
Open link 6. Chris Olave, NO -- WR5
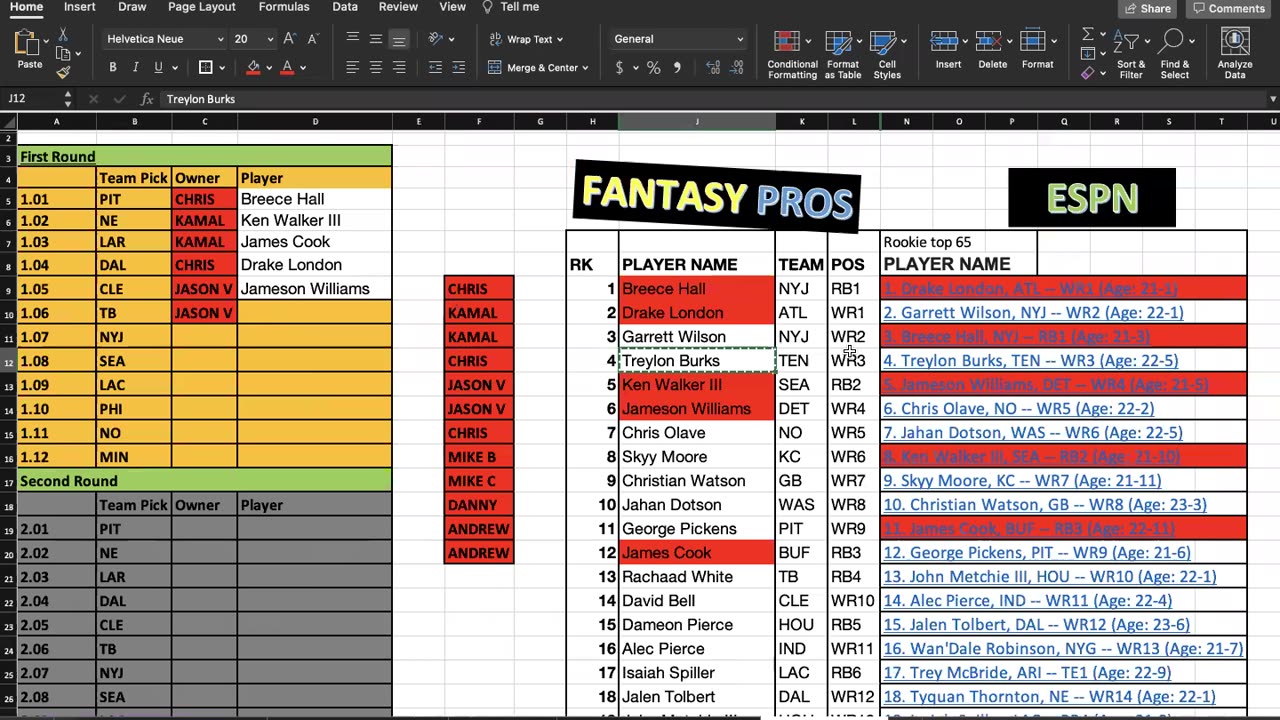(x=1018, y=409)
